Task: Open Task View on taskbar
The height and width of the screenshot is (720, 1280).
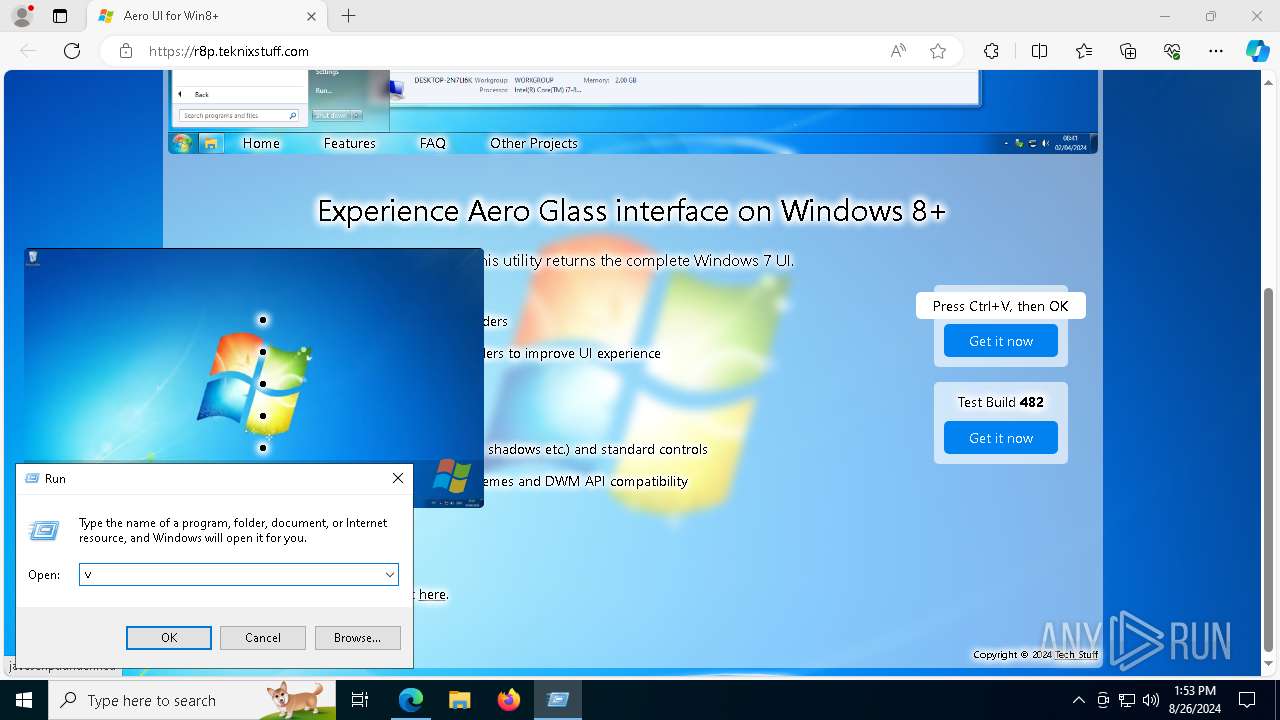Action: point(360,700)
